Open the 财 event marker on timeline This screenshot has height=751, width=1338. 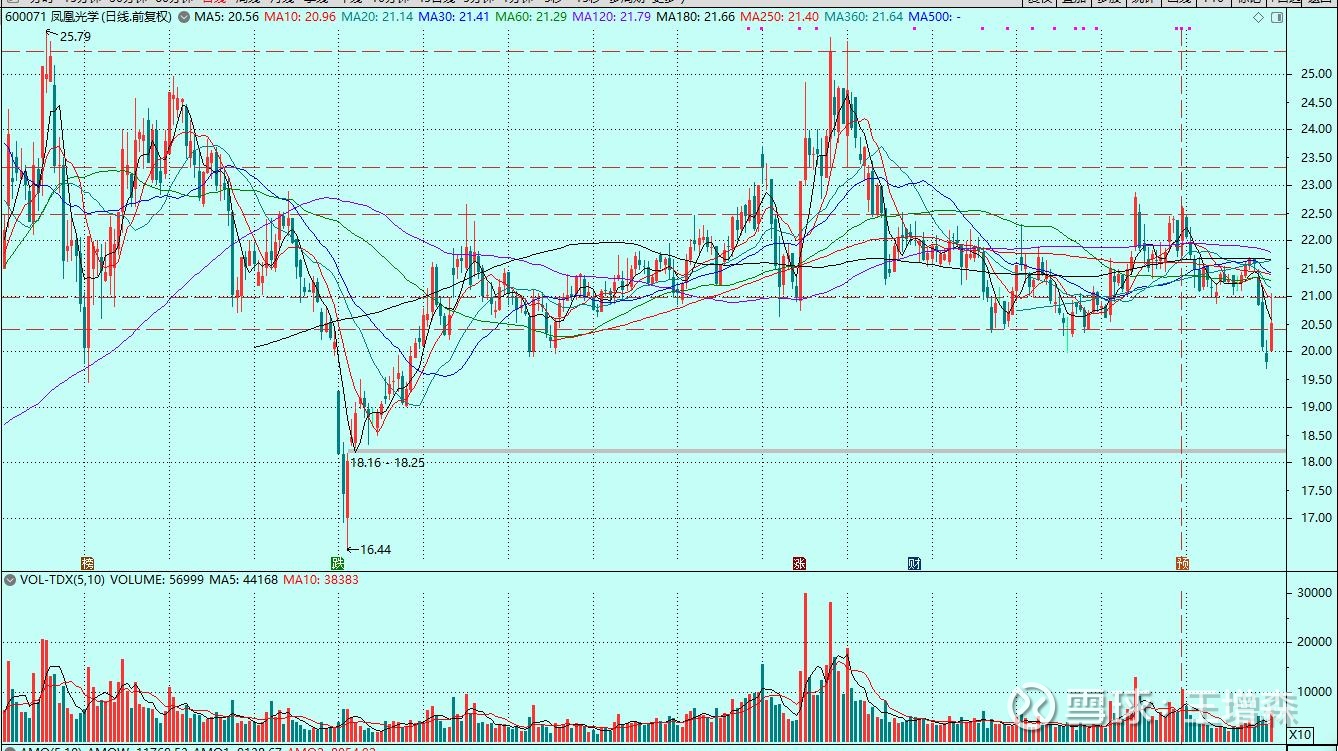[x=914, y=563]
